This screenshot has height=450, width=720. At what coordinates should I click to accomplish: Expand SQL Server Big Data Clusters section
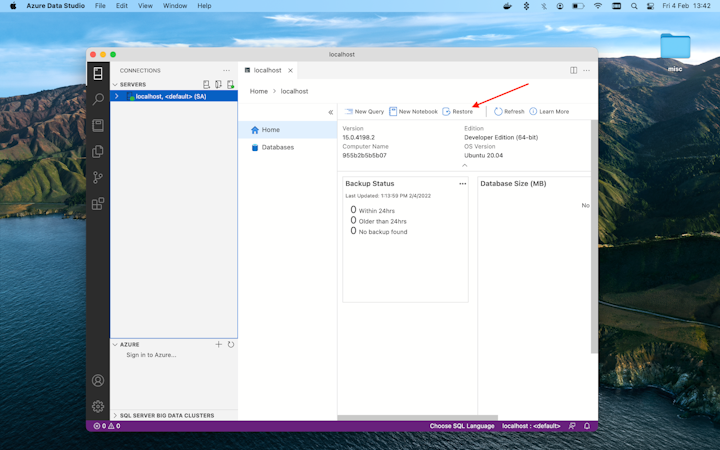[115, 415]
